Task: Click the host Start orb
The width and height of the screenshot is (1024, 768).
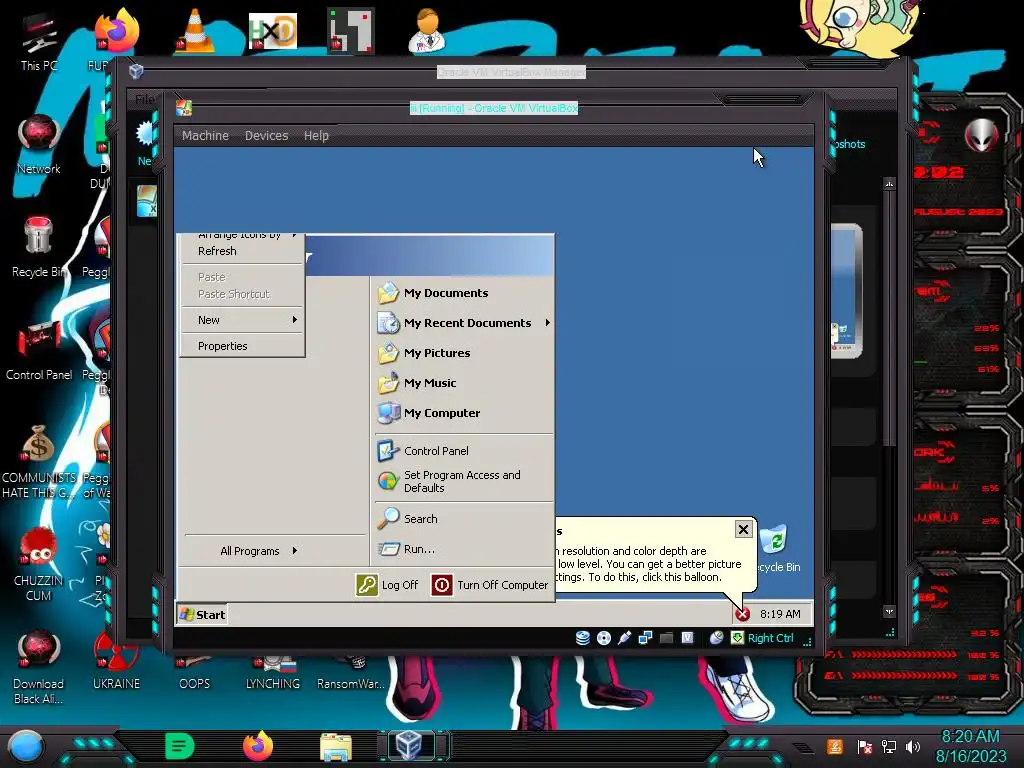Action: (26, 747)
